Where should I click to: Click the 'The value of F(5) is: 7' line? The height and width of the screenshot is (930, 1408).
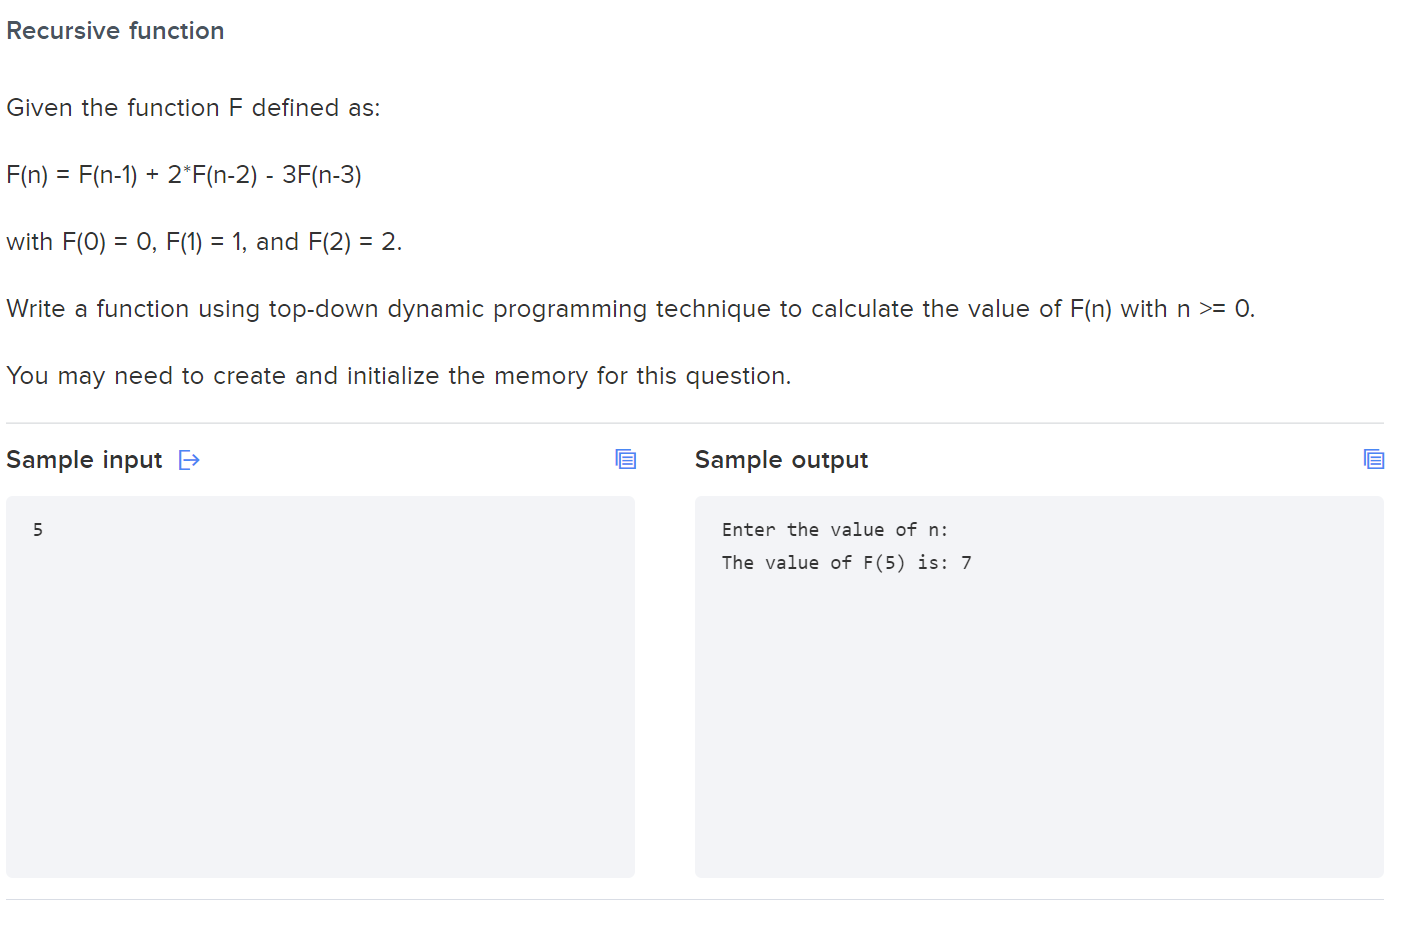pyautogui.click(x=847, y=563)
